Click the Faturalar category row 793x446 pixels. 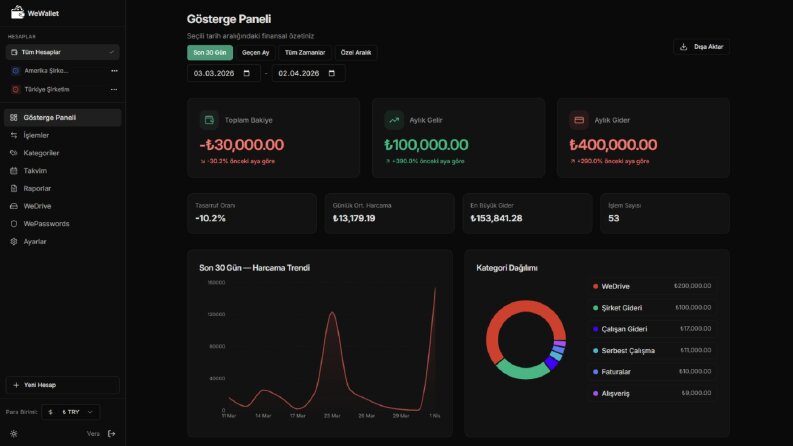coord(652,372)
